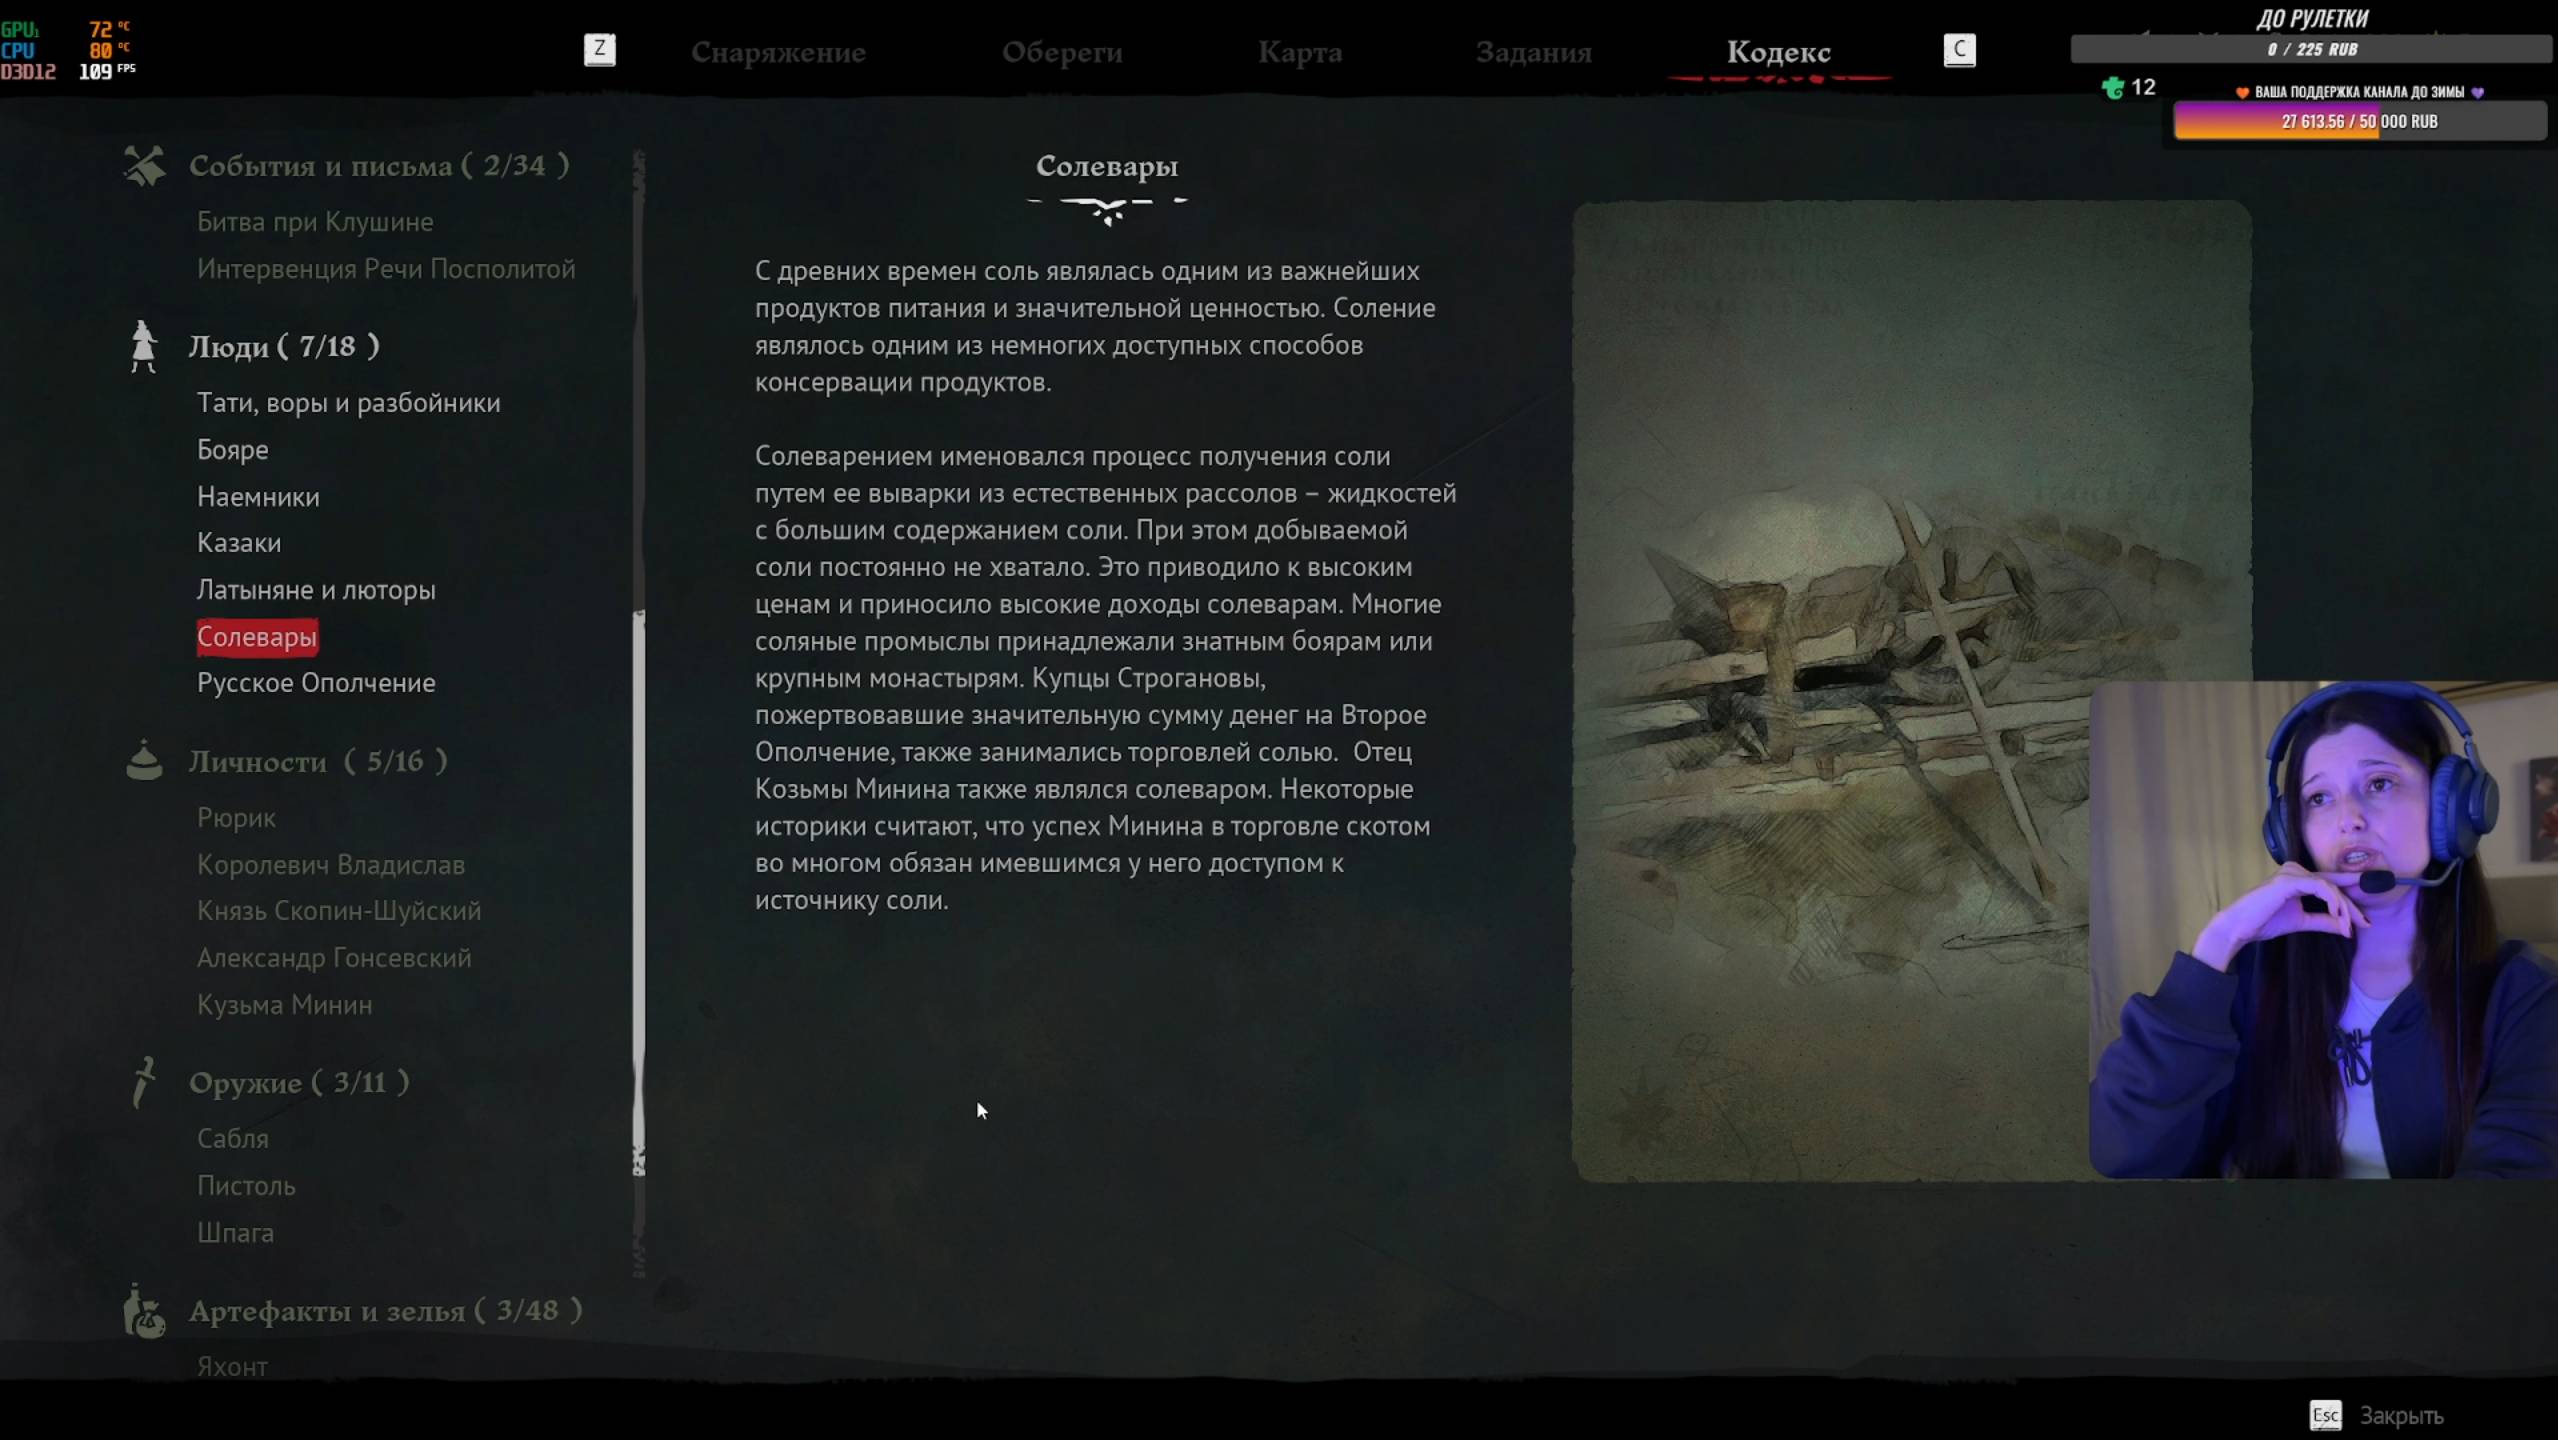Switch to the Снаряжение tab

(778, 52)
